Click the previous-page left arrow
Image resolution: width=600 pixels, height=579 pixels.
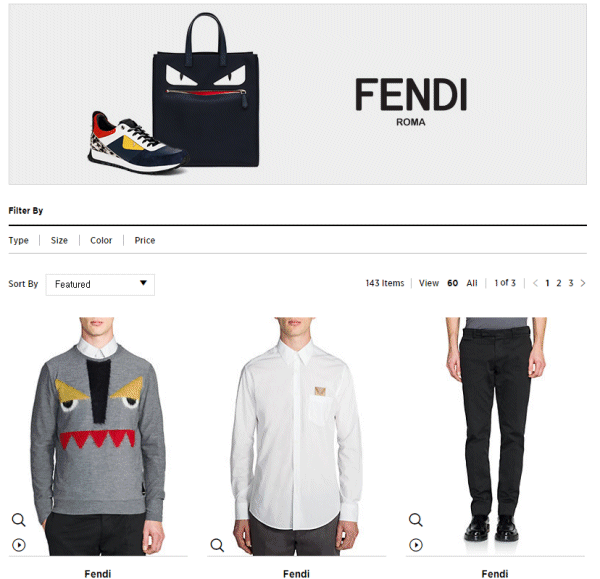535,283
